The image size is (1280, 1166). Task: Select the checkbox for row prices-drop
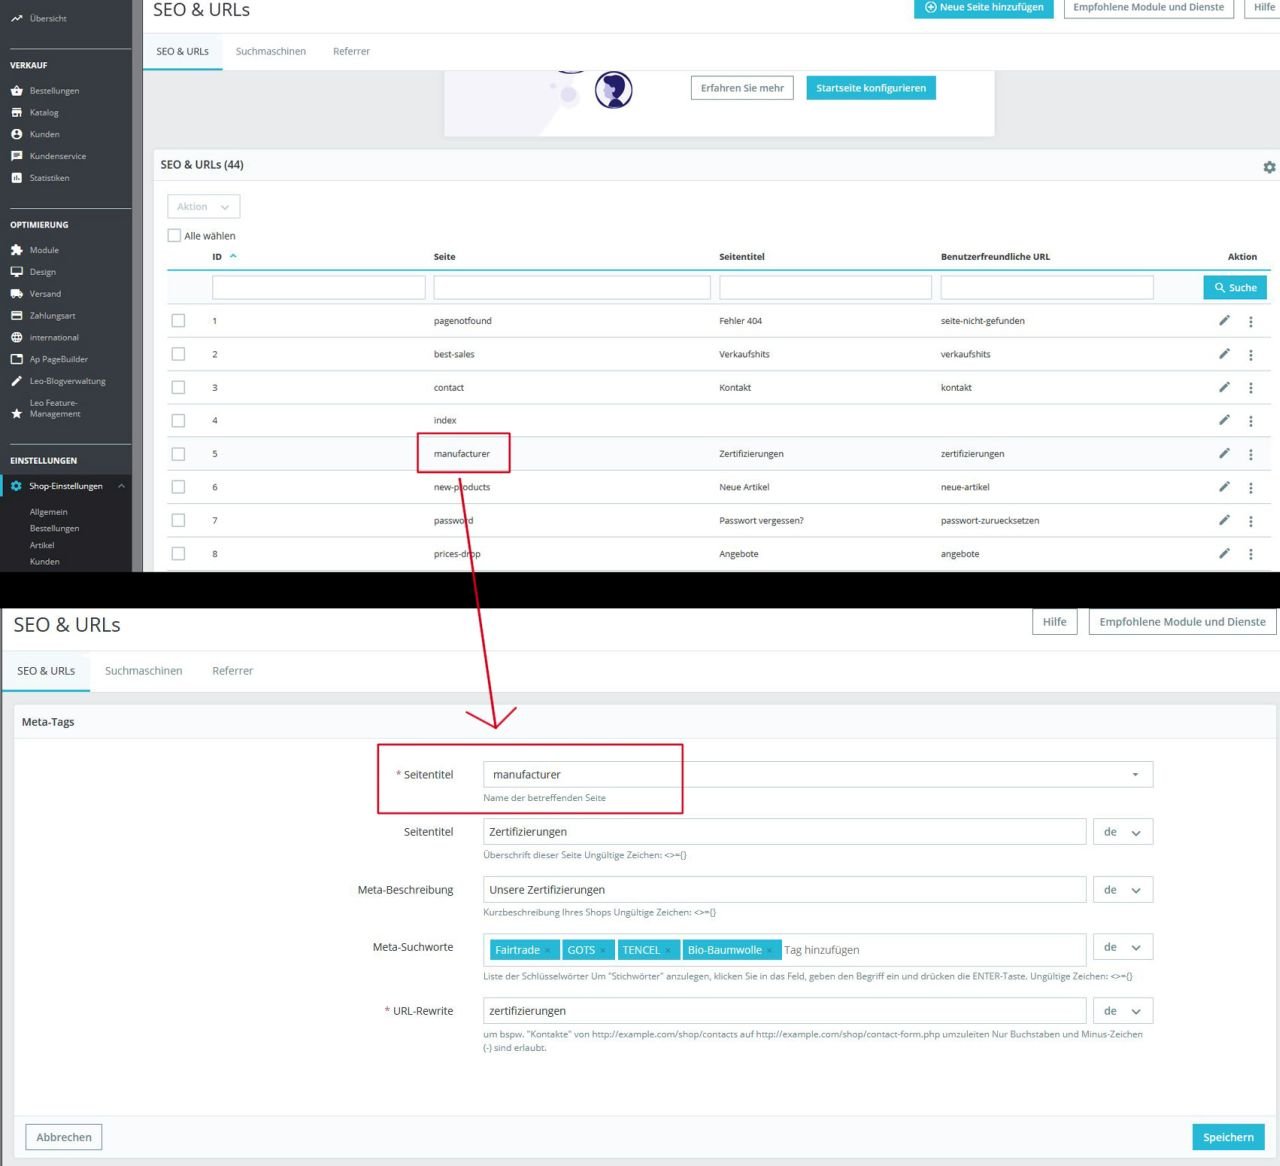click(178, 553)
